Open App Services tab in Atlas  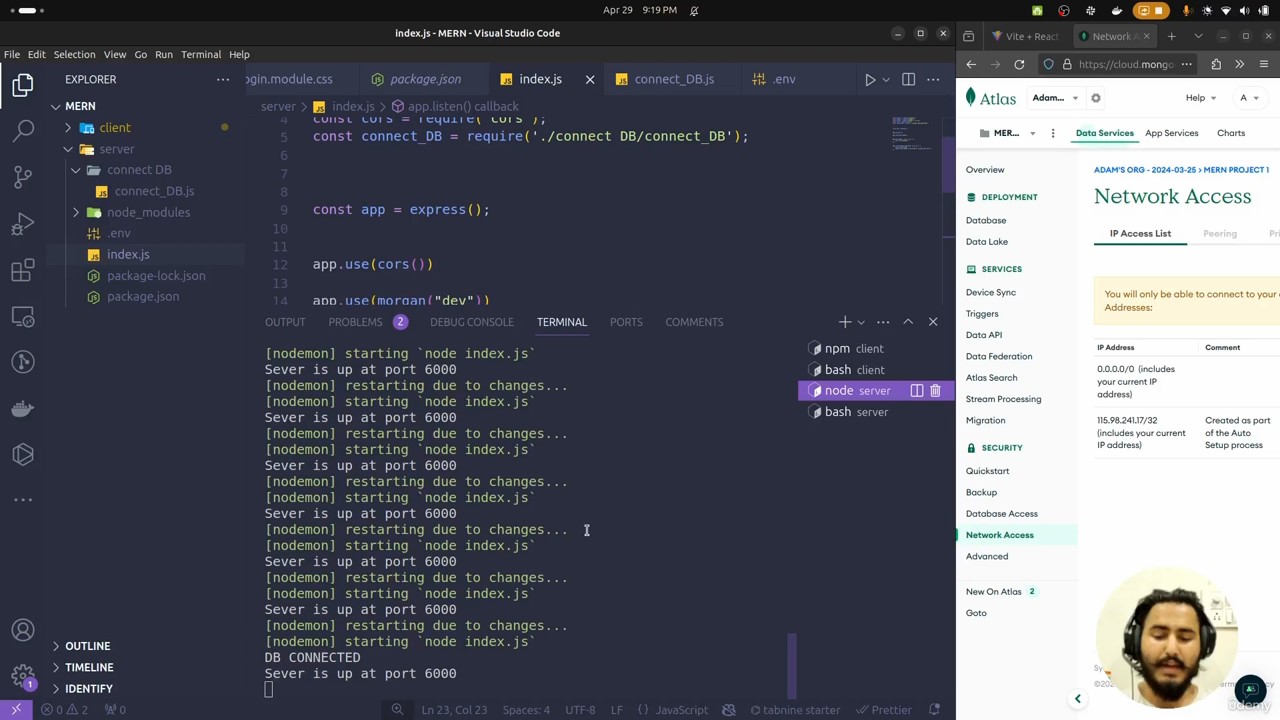pyautogui.click(x=1171, y=133)
